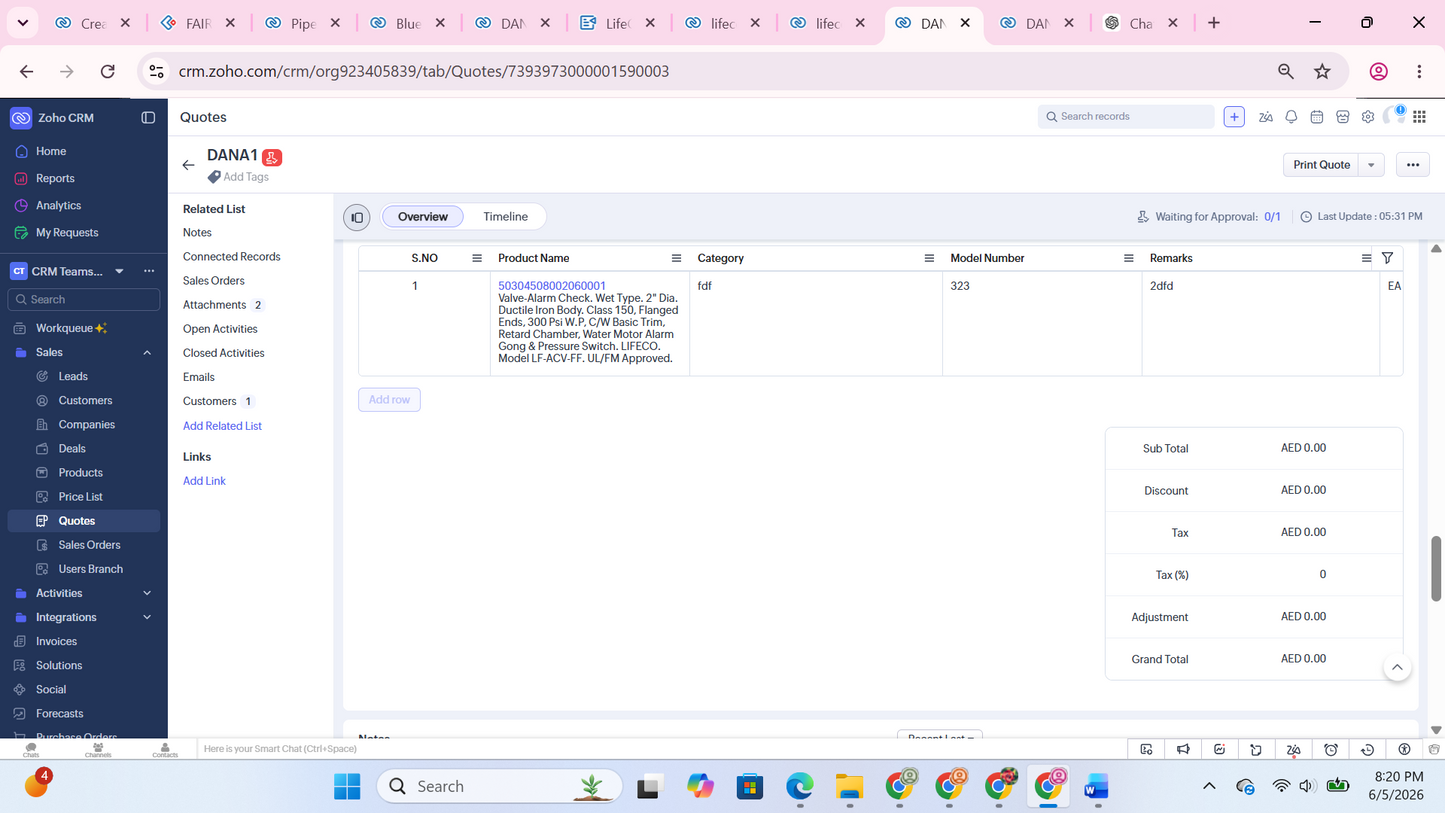Viewport: 1445px width, 813px height.
Task: Expand the Activities folder
Action: click(x=147, y=593)
